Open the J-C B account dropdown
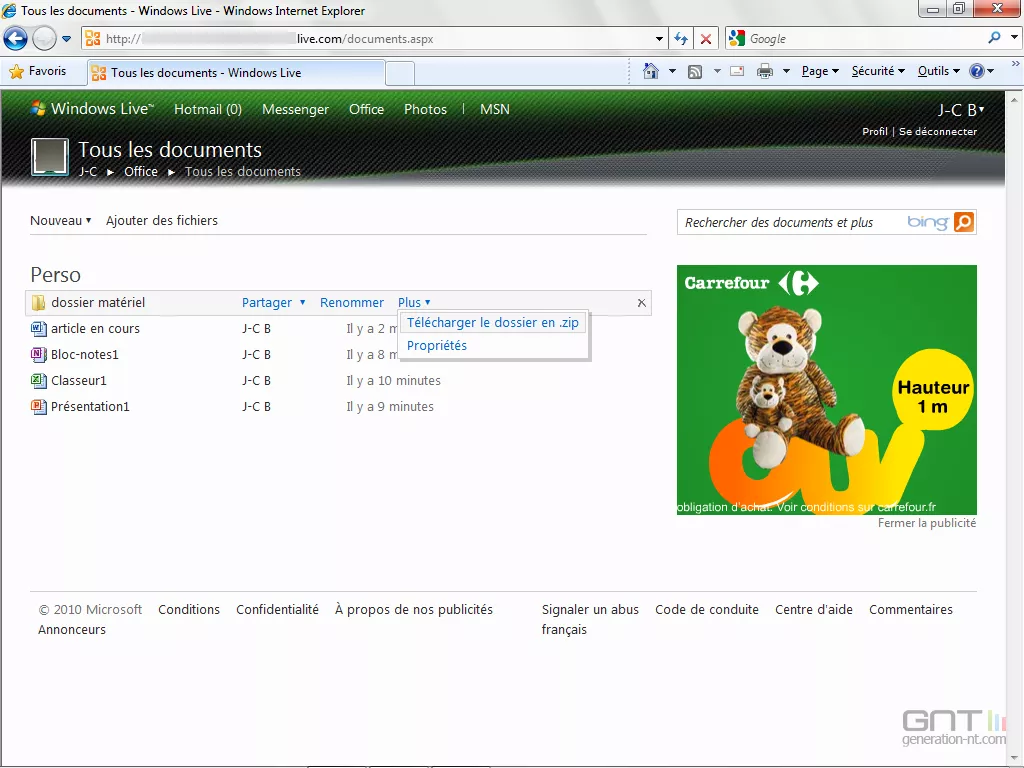 click(x=961, y=110)
